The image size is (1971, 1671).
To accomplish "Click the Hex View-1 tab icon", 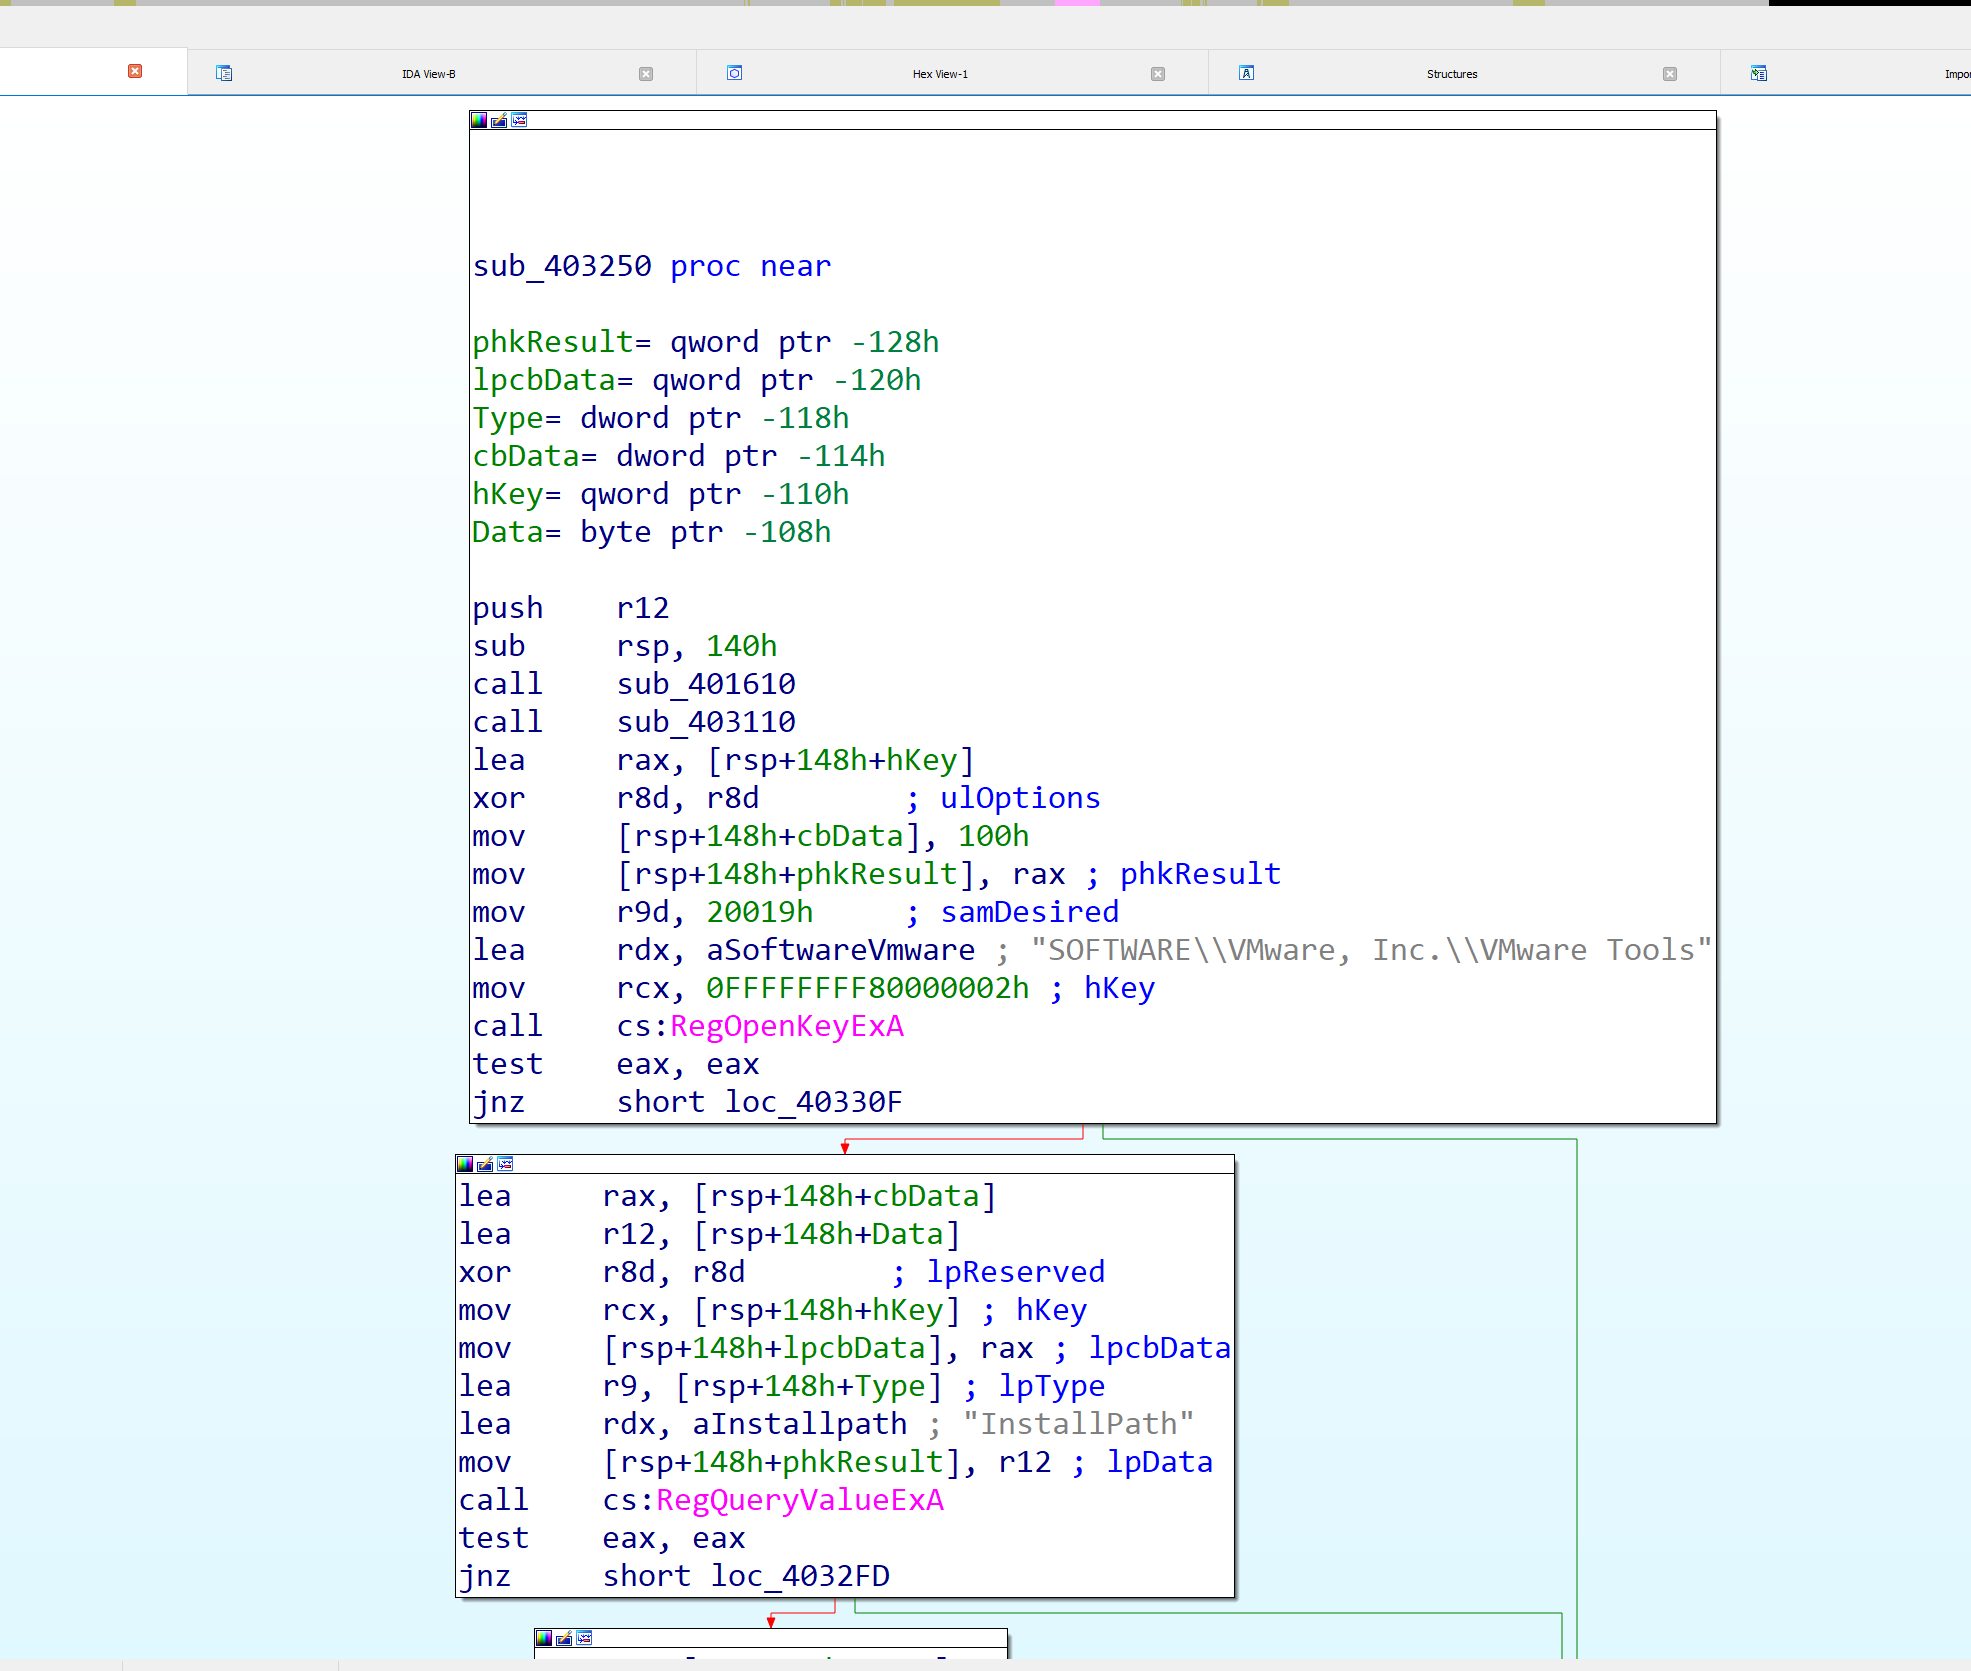I will [x=735, y=73].
